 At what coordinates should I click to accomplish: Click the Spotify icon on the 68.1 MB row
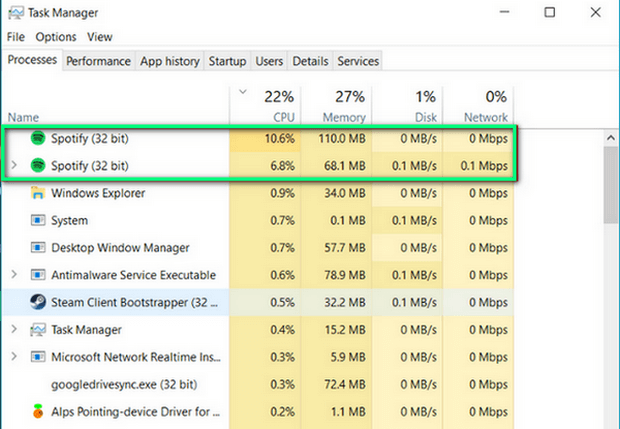tap(38, 165)
